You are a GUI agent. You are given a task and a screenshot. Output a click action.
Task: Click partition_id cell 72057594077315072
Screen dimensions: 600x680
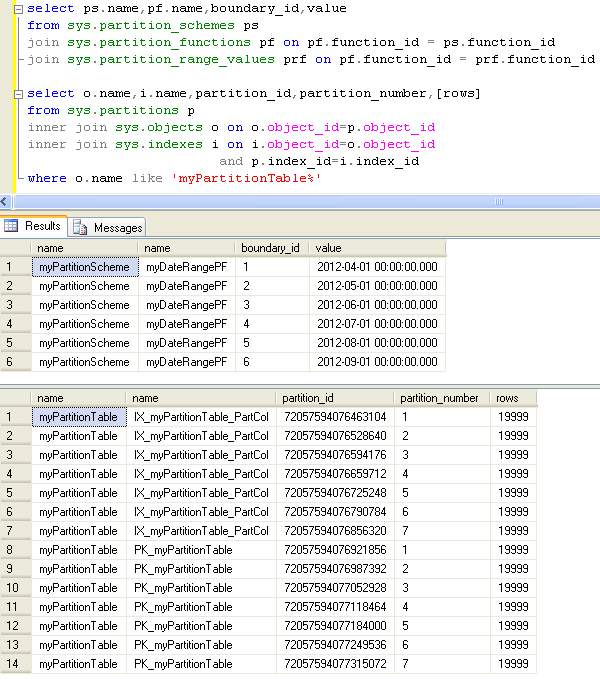(x=334, y=664)
